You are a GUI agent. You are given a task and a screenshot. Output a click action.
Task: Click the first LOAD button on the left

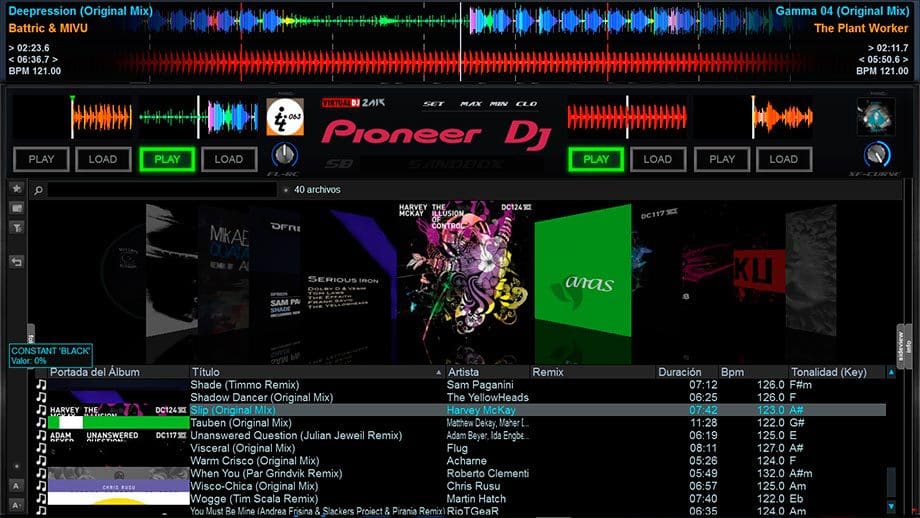click(103, 159)
